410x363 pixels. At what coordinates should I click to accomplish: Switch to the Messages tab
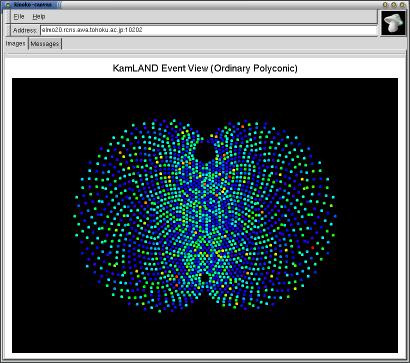coord(45,44)
